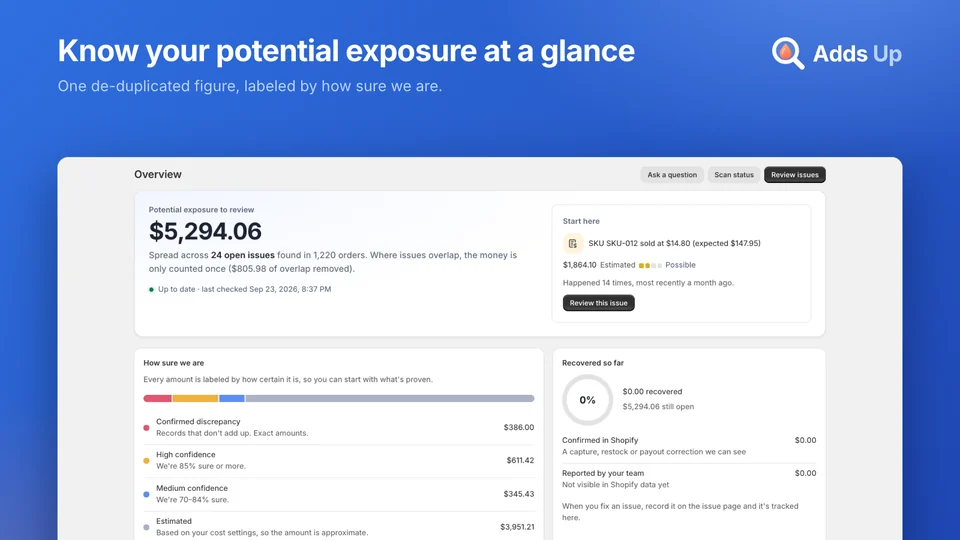Click the yellow High confidence bar segment
The height and width of the screenshot is (540, 960).
coord(195,399)
